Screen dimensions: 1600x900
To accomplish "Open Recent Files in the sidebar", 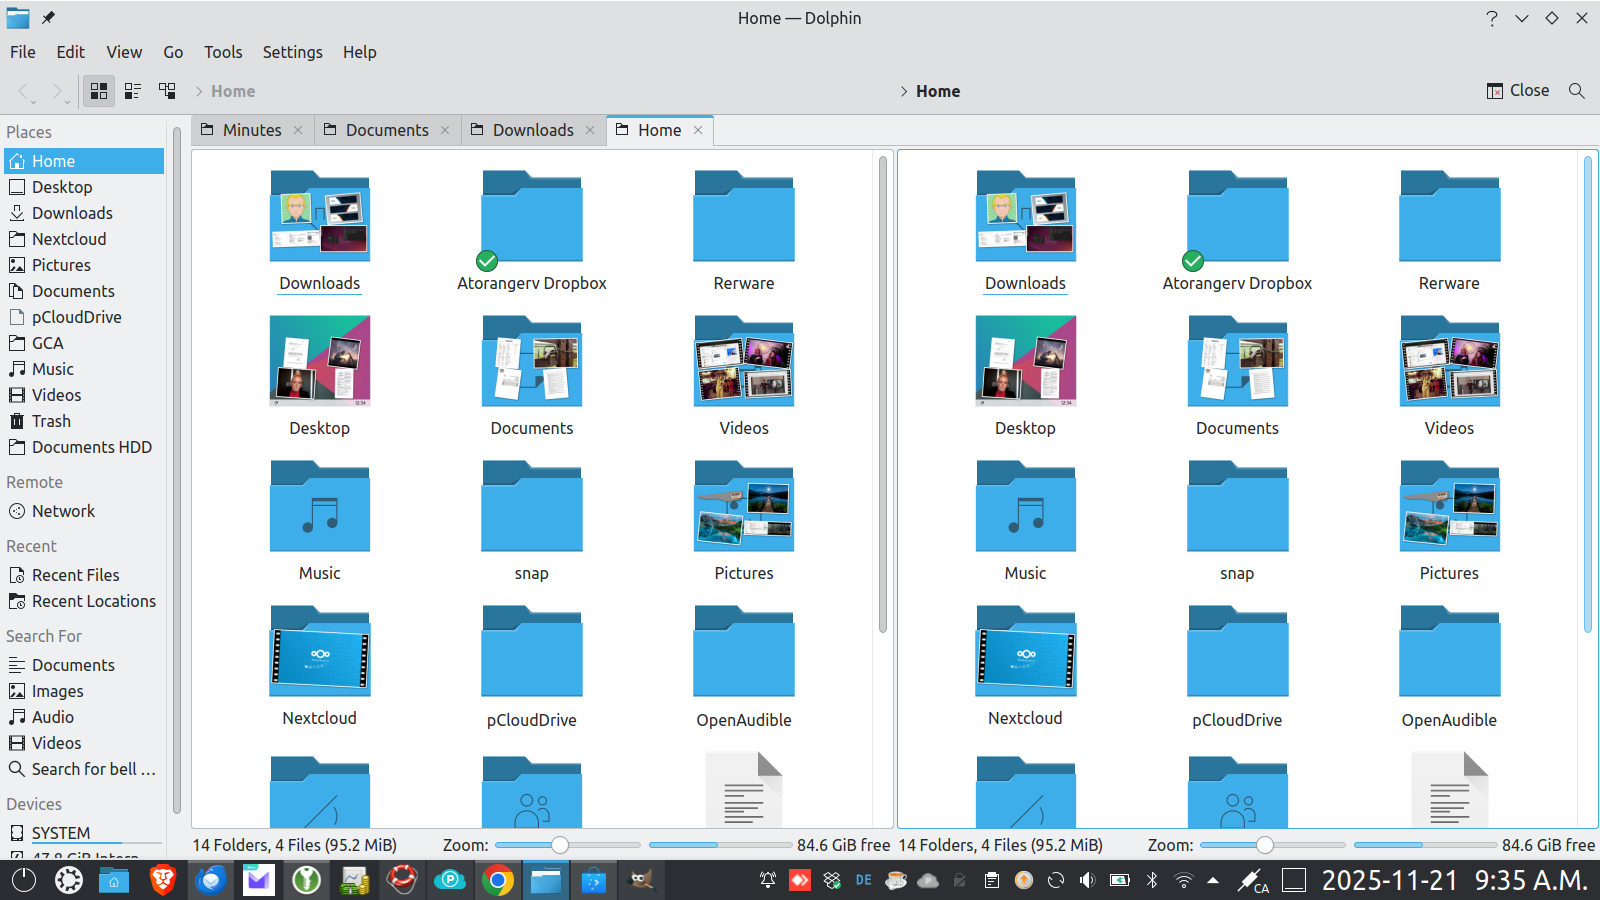I will click(x=75, y=575).
